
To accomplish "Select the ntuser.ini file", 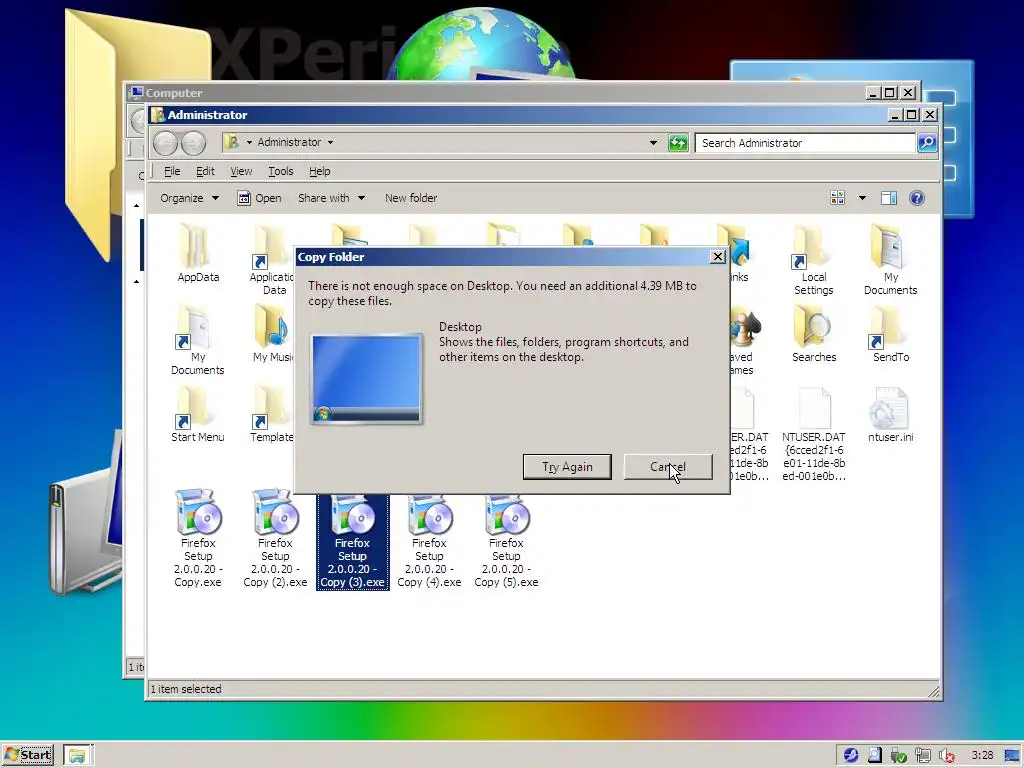I will point(890,414).
